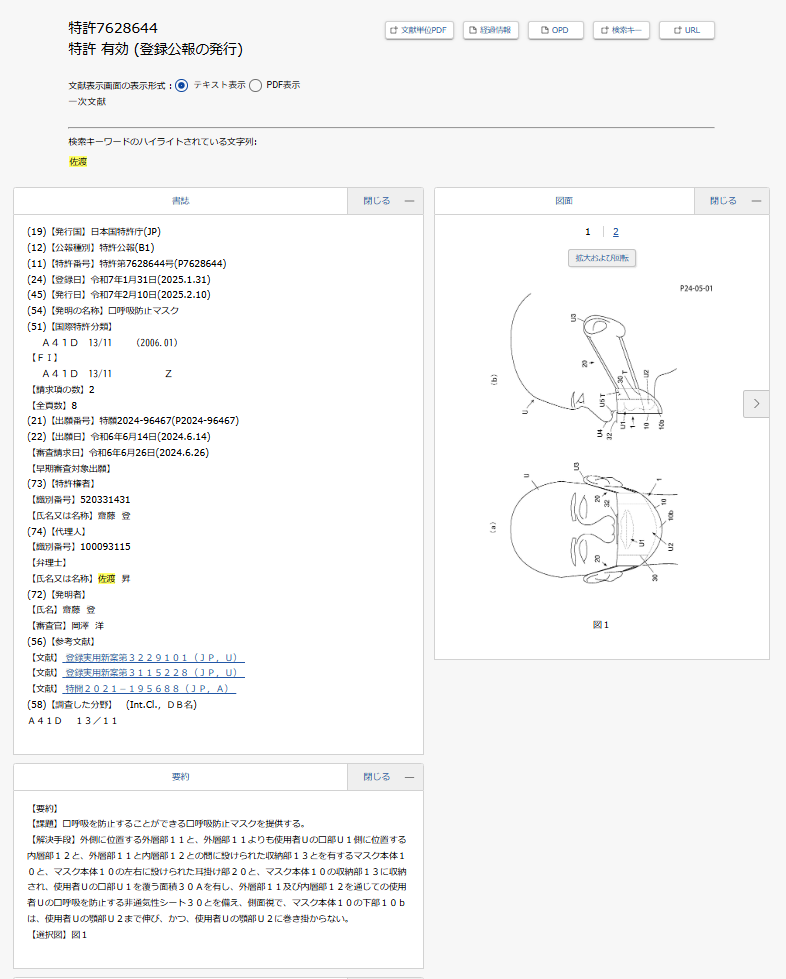The width and height of the screenshot is (786, 979).
Task: Open the OPD document button
Action: (x=555, y=30)
